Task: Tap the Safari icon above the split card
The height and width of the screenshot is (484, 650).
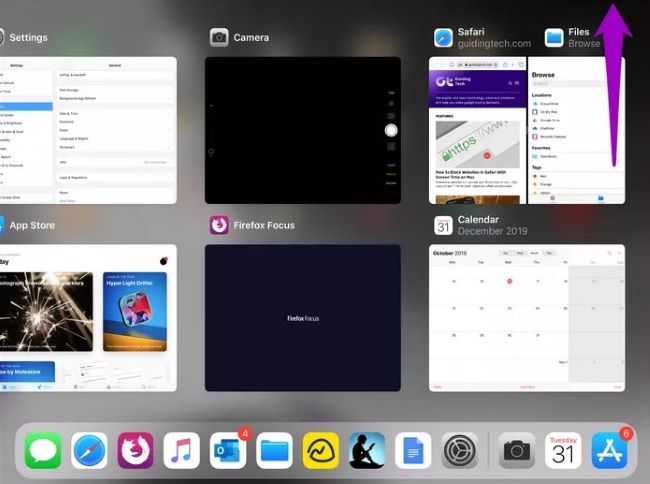Action: pyautogui.click(x=443, y=38)
